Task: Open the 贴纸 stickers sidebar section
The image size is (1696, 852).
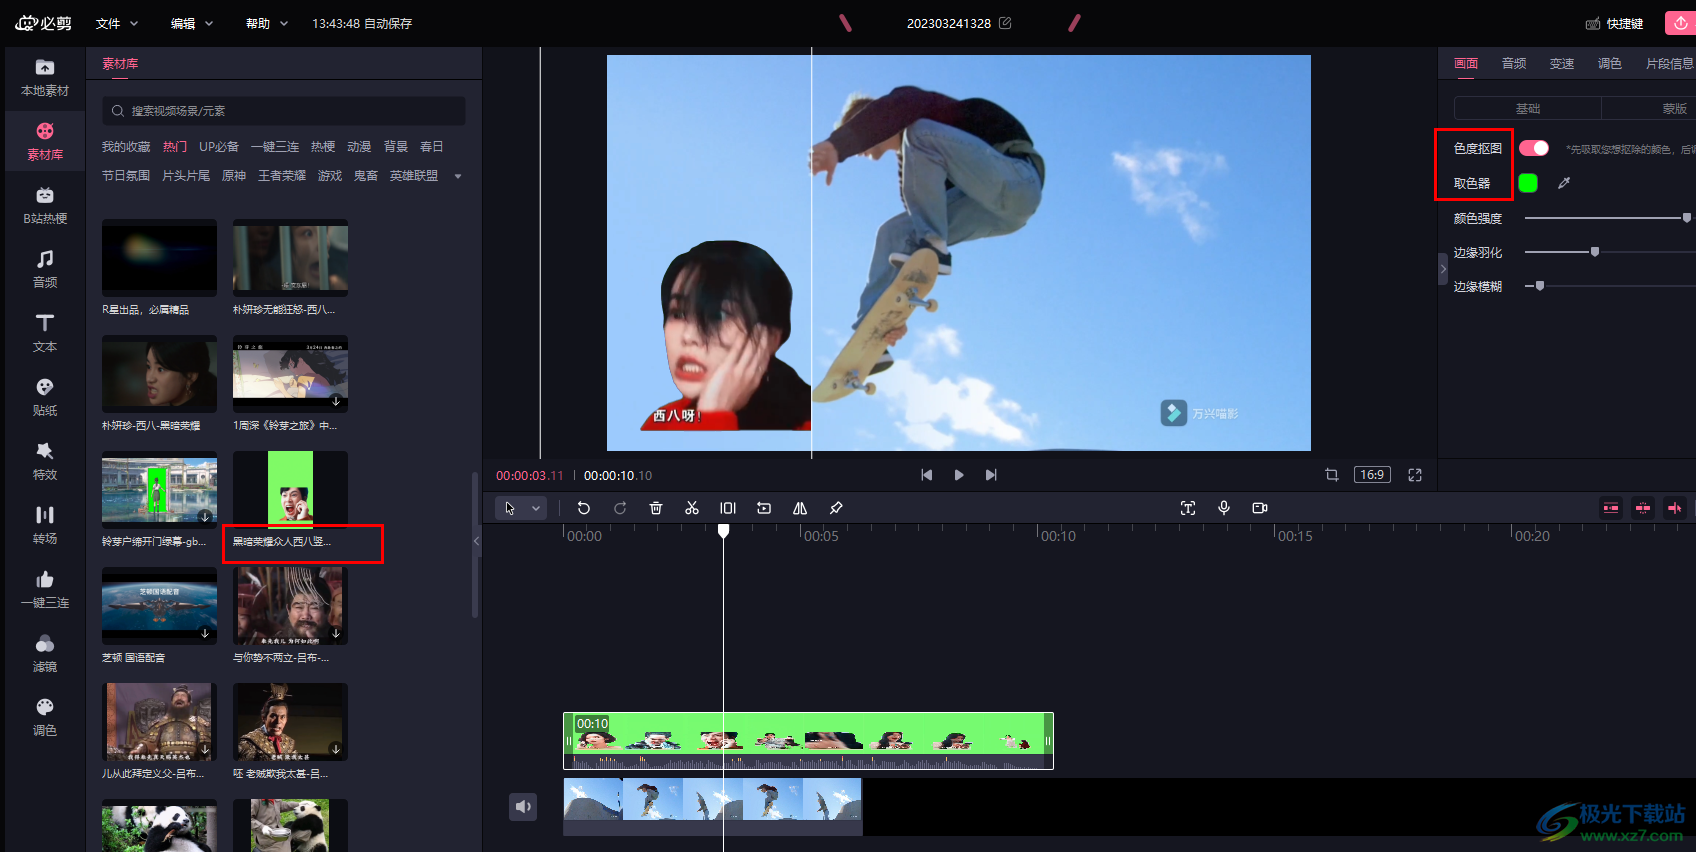Action: (45, 398)
